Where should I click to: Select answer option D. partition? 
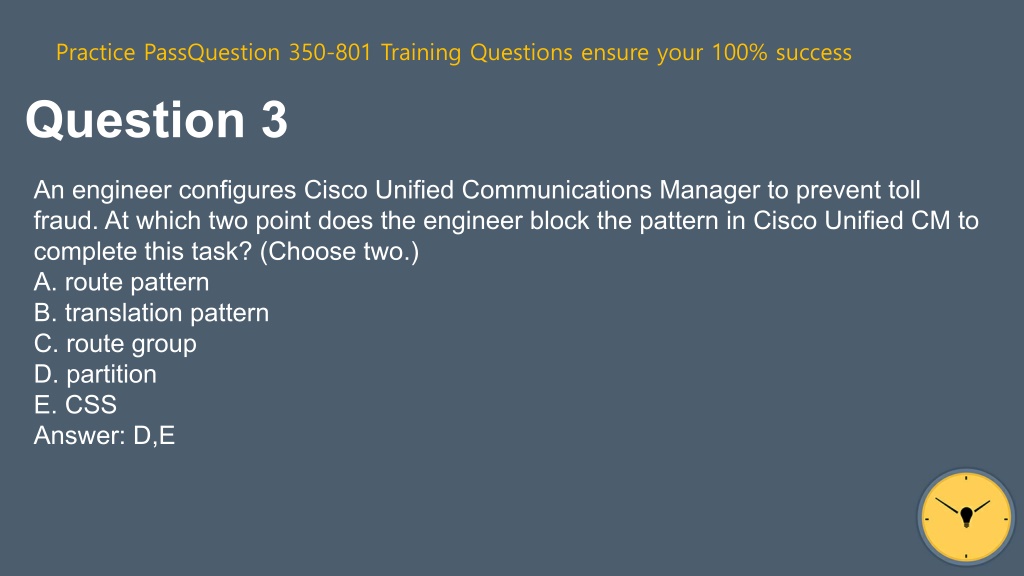pos(95,374)
